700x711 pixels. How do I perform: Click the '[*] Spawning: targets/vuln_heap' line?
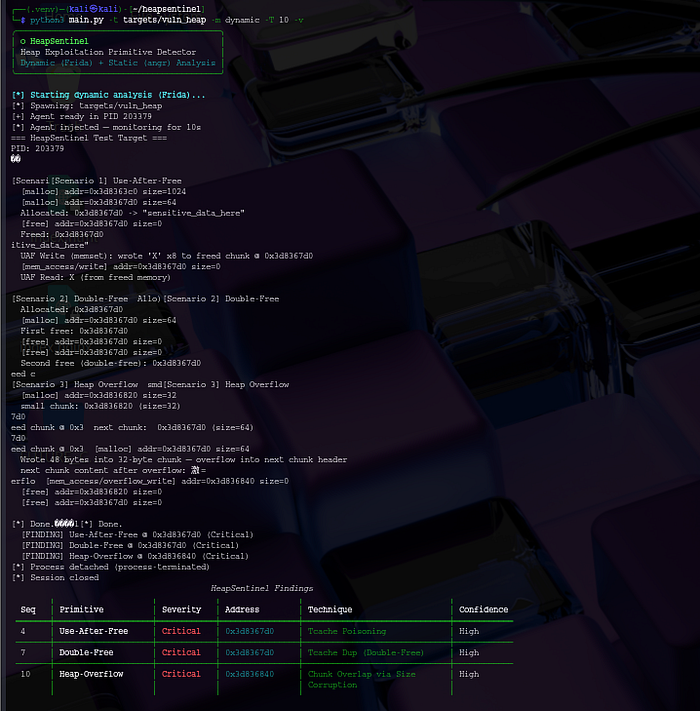click(87, 106)
